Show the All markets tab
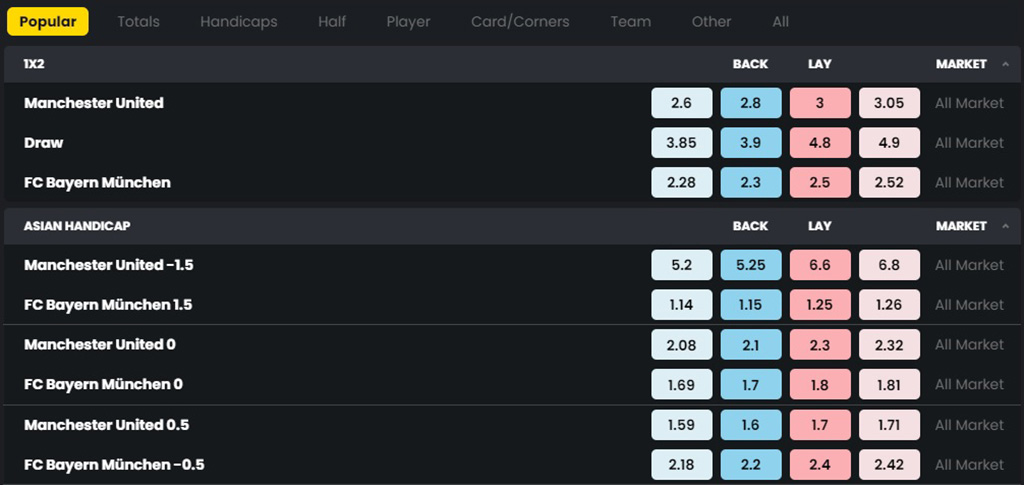1024x485 pixels. (x=780, y=22)
